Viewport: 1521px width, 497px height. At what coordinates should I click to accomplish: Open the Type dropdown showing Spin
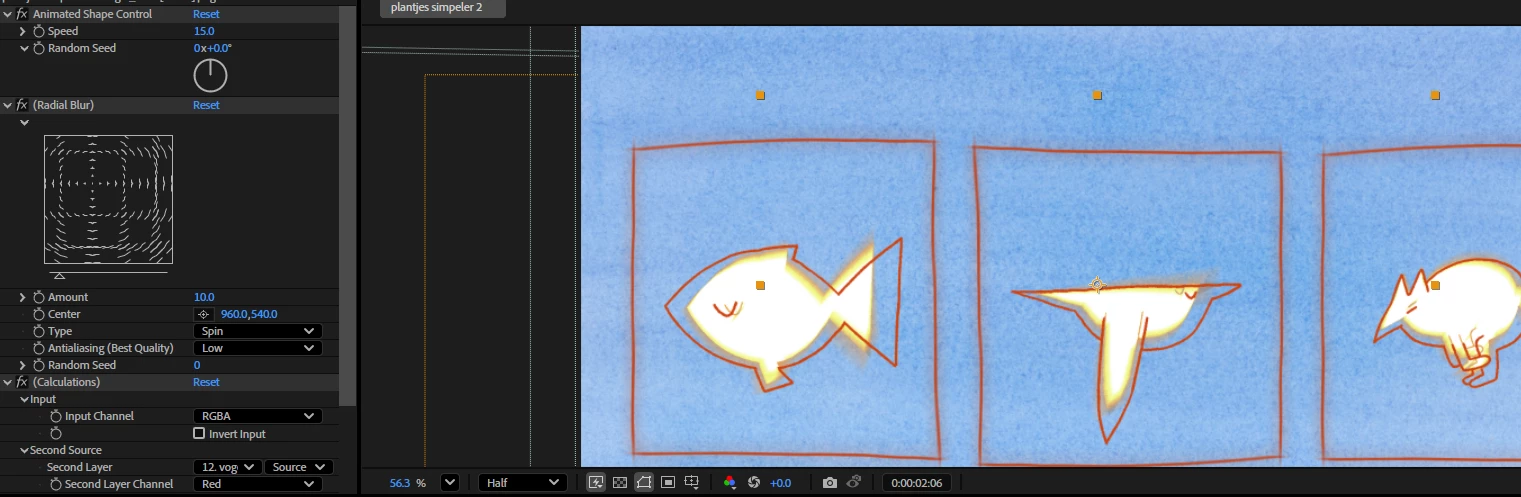point(258,331)
